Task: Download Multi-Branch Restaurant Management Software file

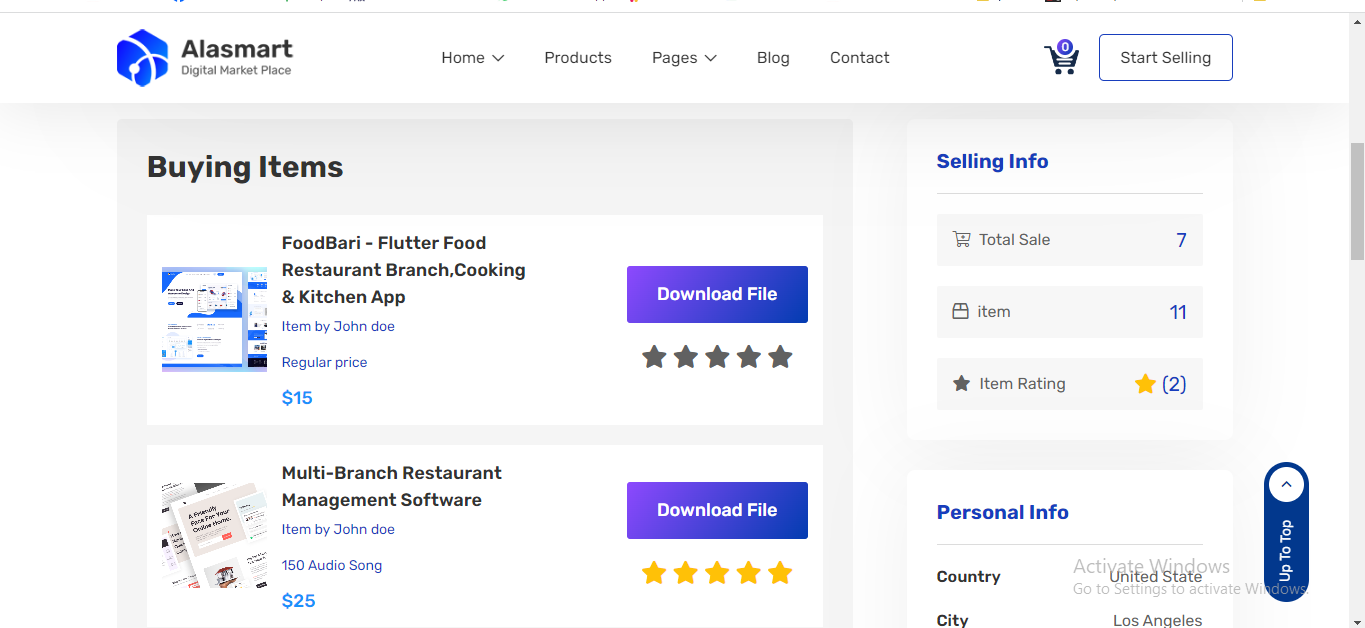Action: click(717, 510)
